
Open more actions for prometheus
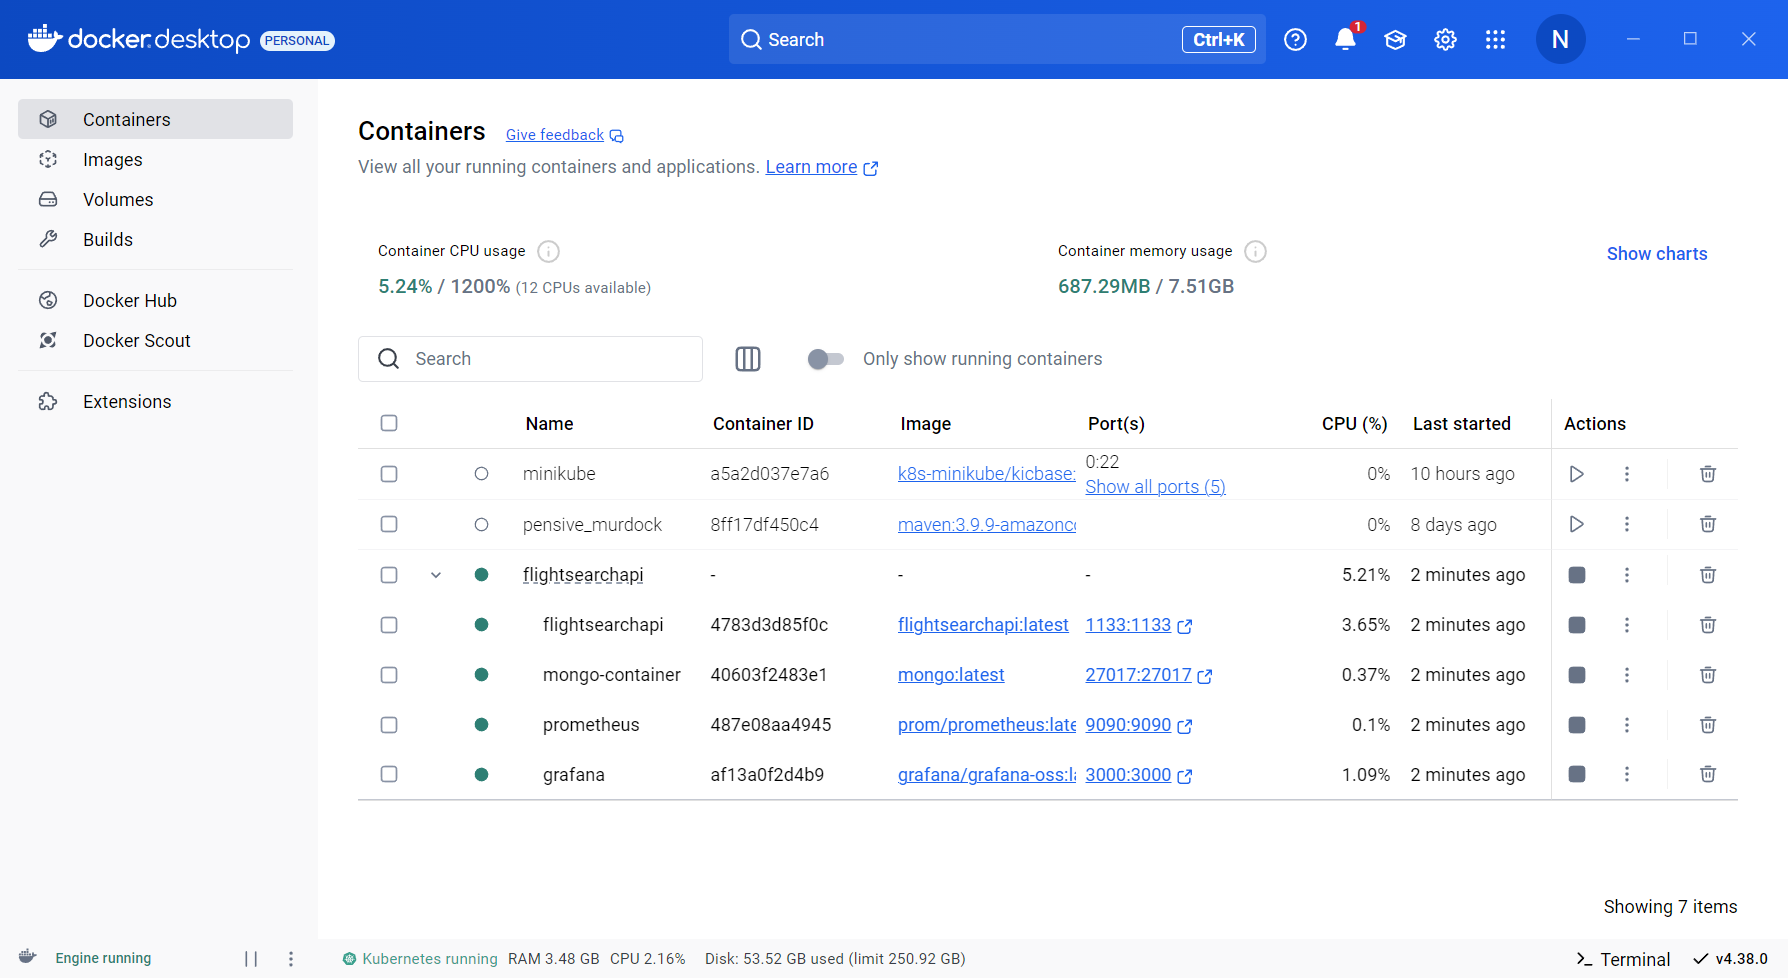coord(1627,725)
